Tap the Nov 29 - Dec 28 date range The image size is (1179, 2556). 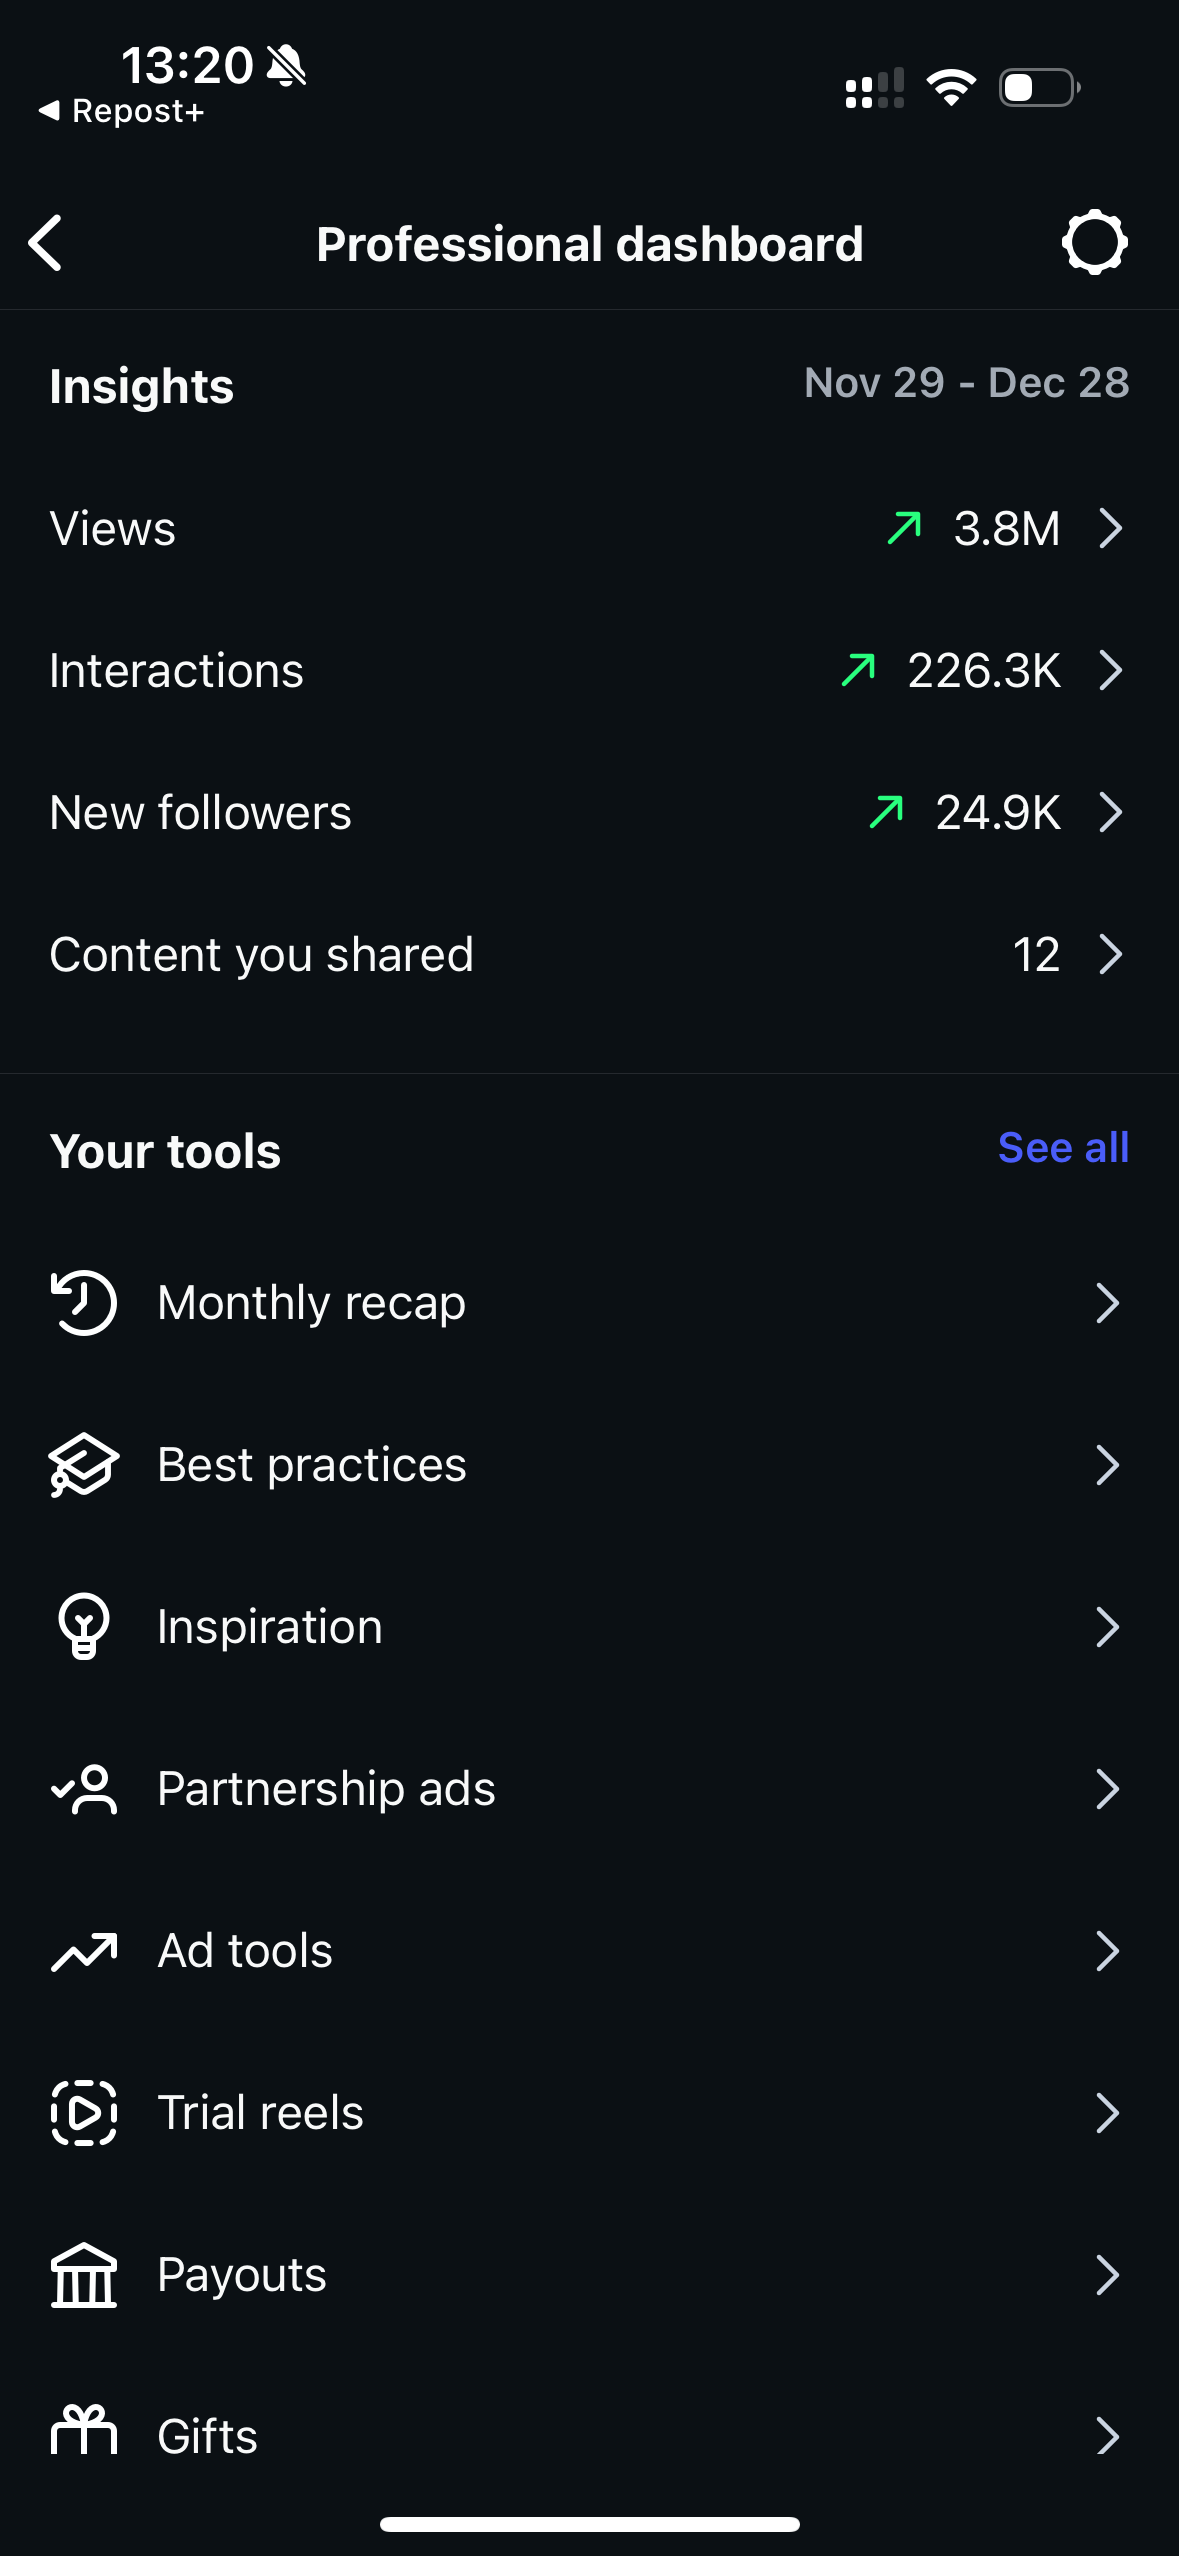tap(966, 383)
